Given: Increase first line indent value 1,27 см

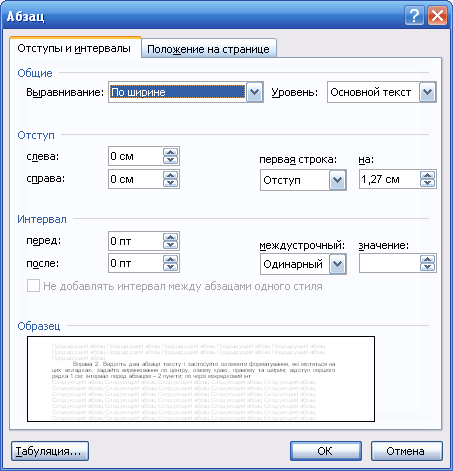Looking at the screenshot, I should (x=428, y=176).
